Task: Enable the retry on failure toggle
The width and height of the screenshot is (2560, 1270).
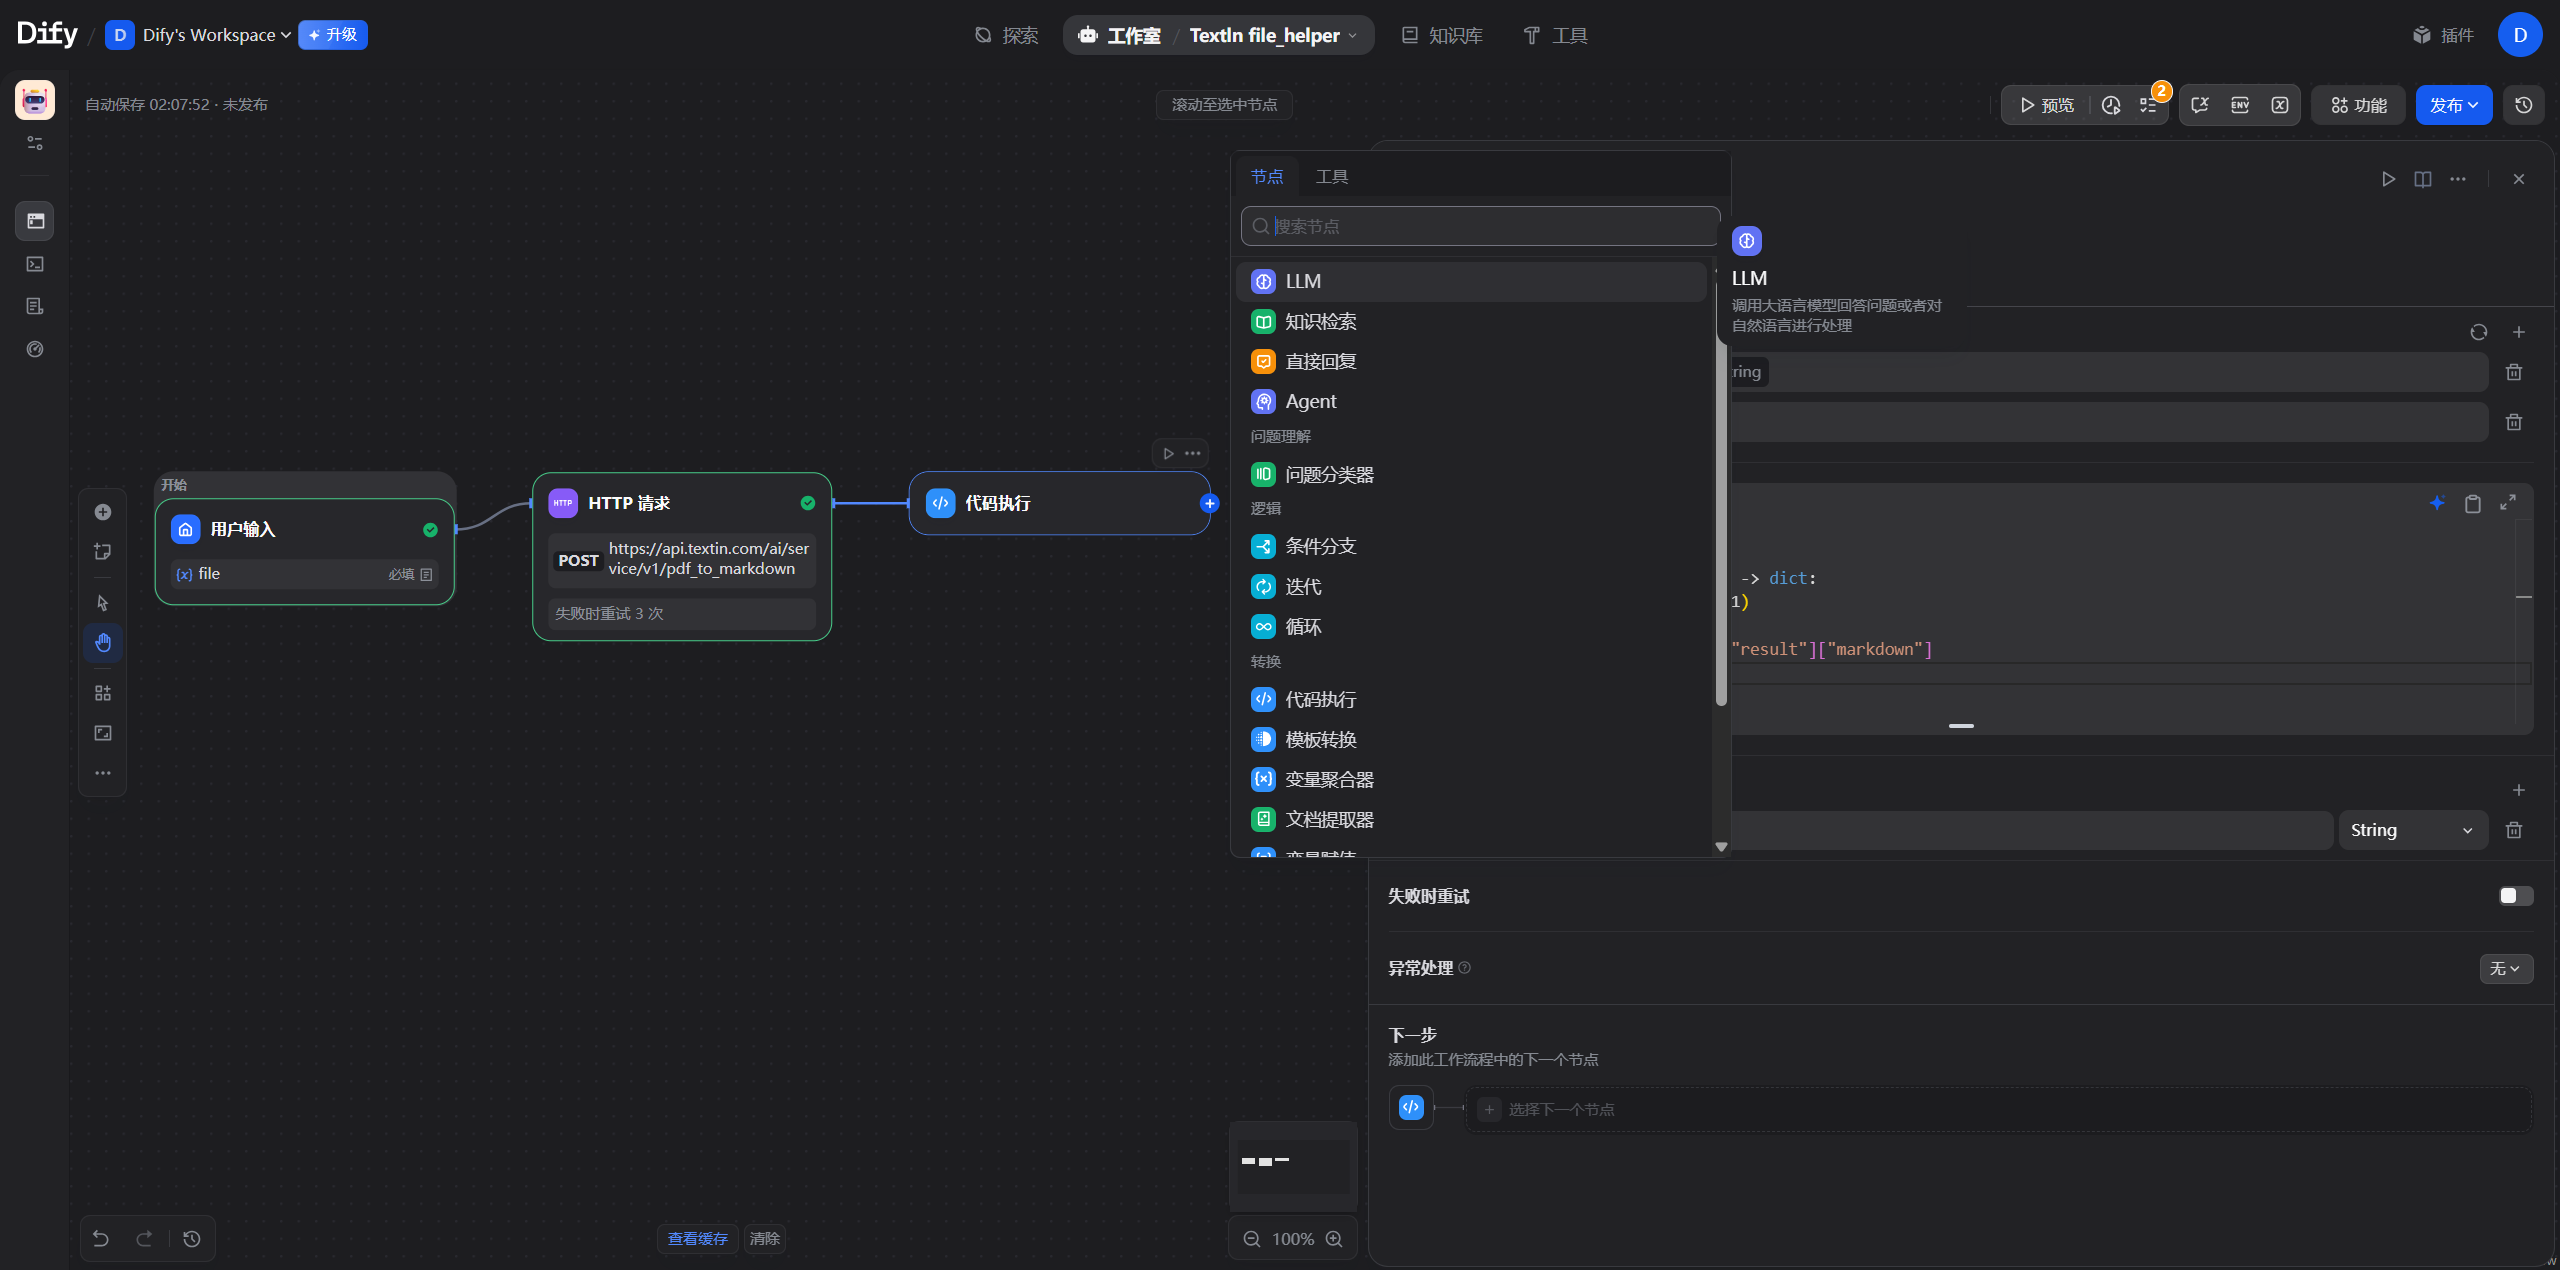Action: [2515, 896]
